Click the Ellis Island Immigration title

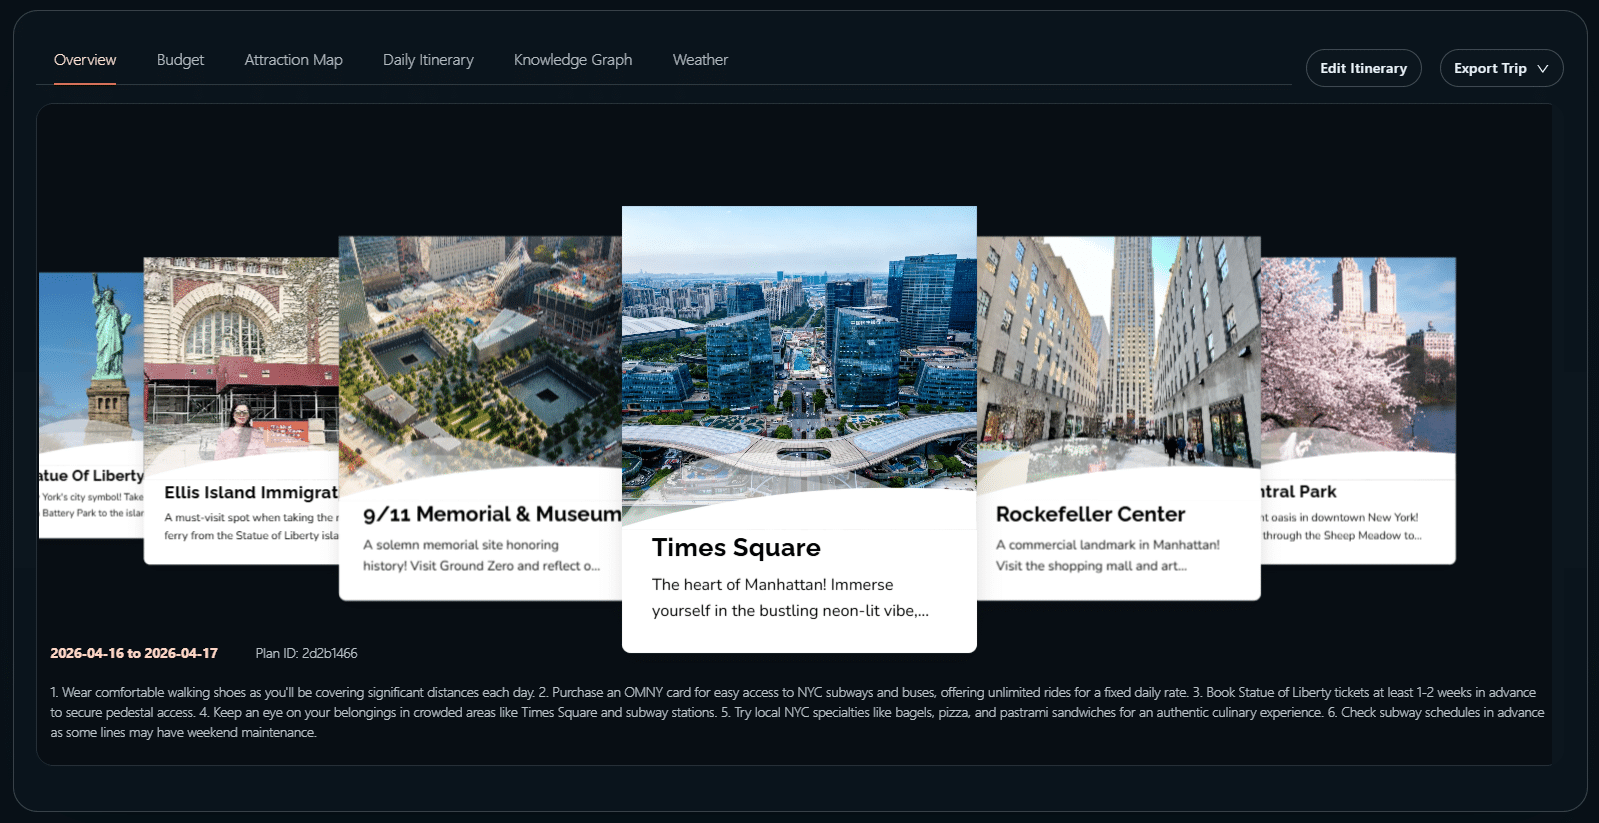point(251,492)
